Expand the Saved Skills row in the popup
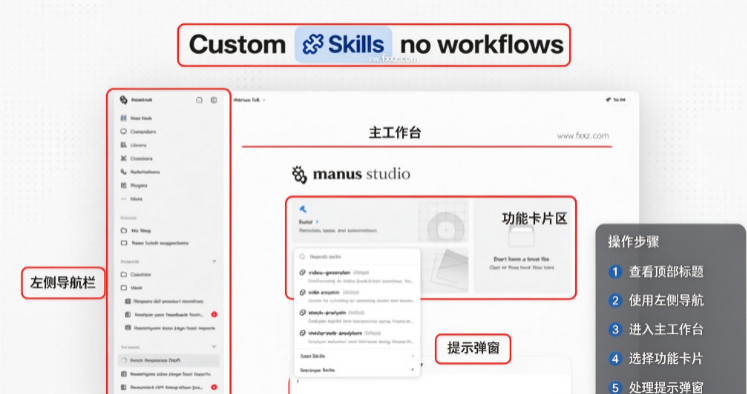Screen dimensions: 747x394 pos(357,356)
